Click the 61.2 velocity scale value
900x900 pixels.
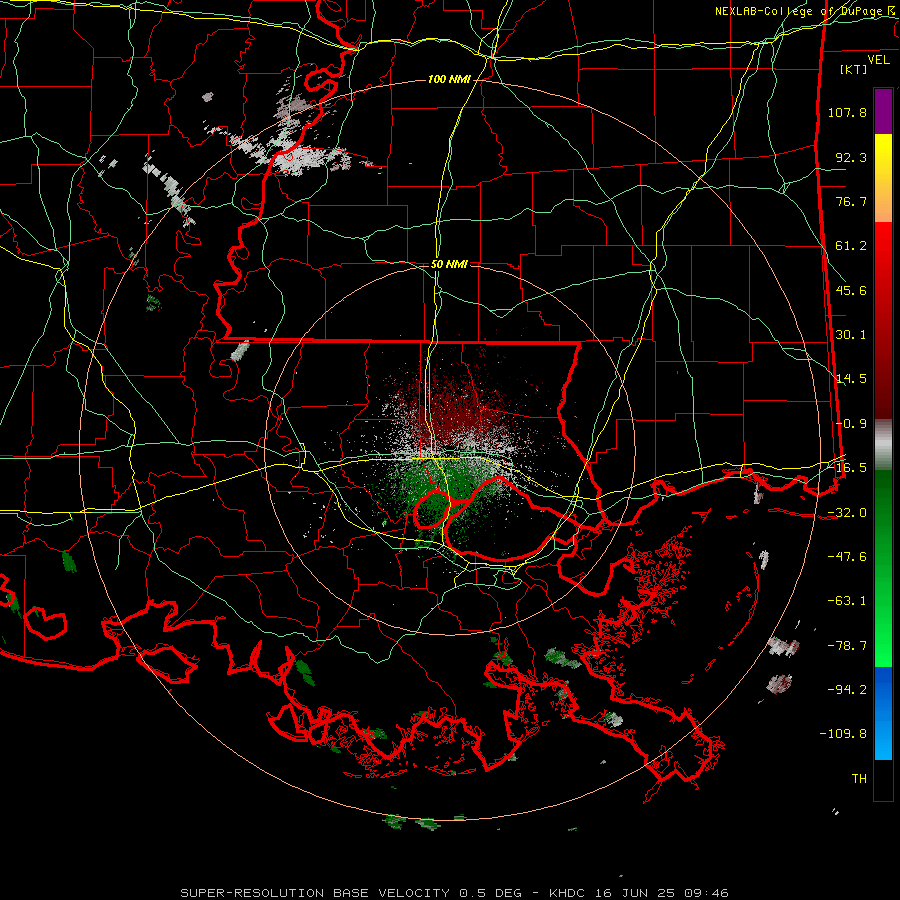851,246
